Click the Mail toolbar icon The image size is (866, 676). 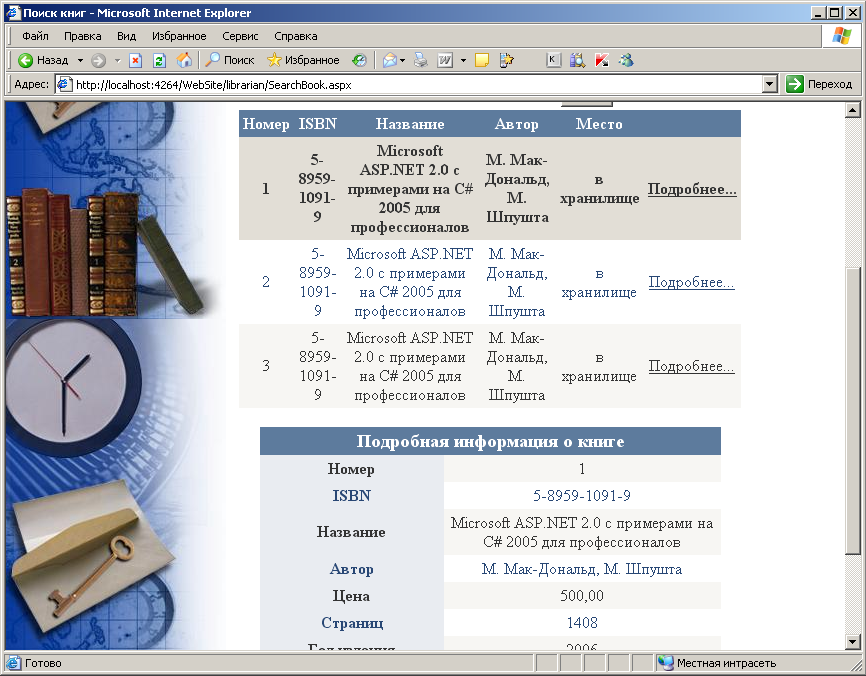[x=389, y=60]
